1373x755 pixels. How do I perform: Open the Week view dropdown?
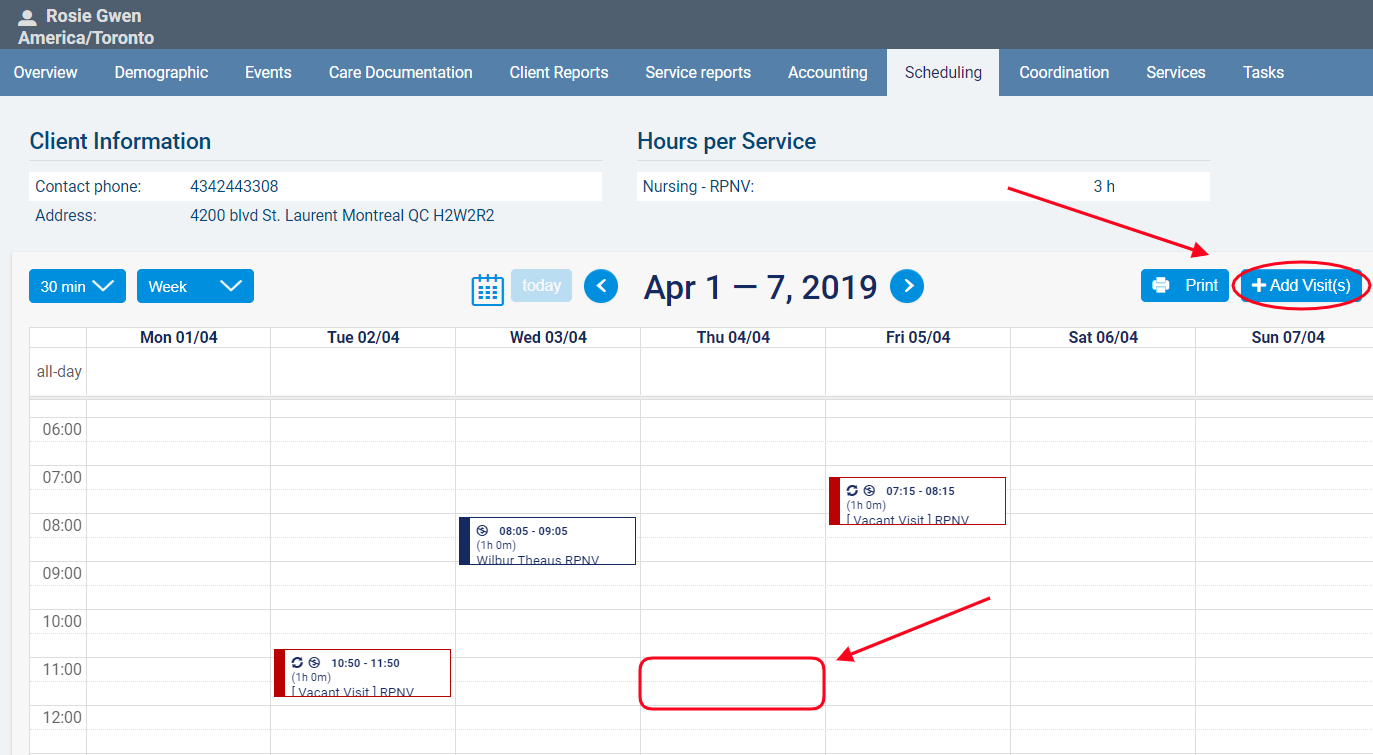pos(195,286)
